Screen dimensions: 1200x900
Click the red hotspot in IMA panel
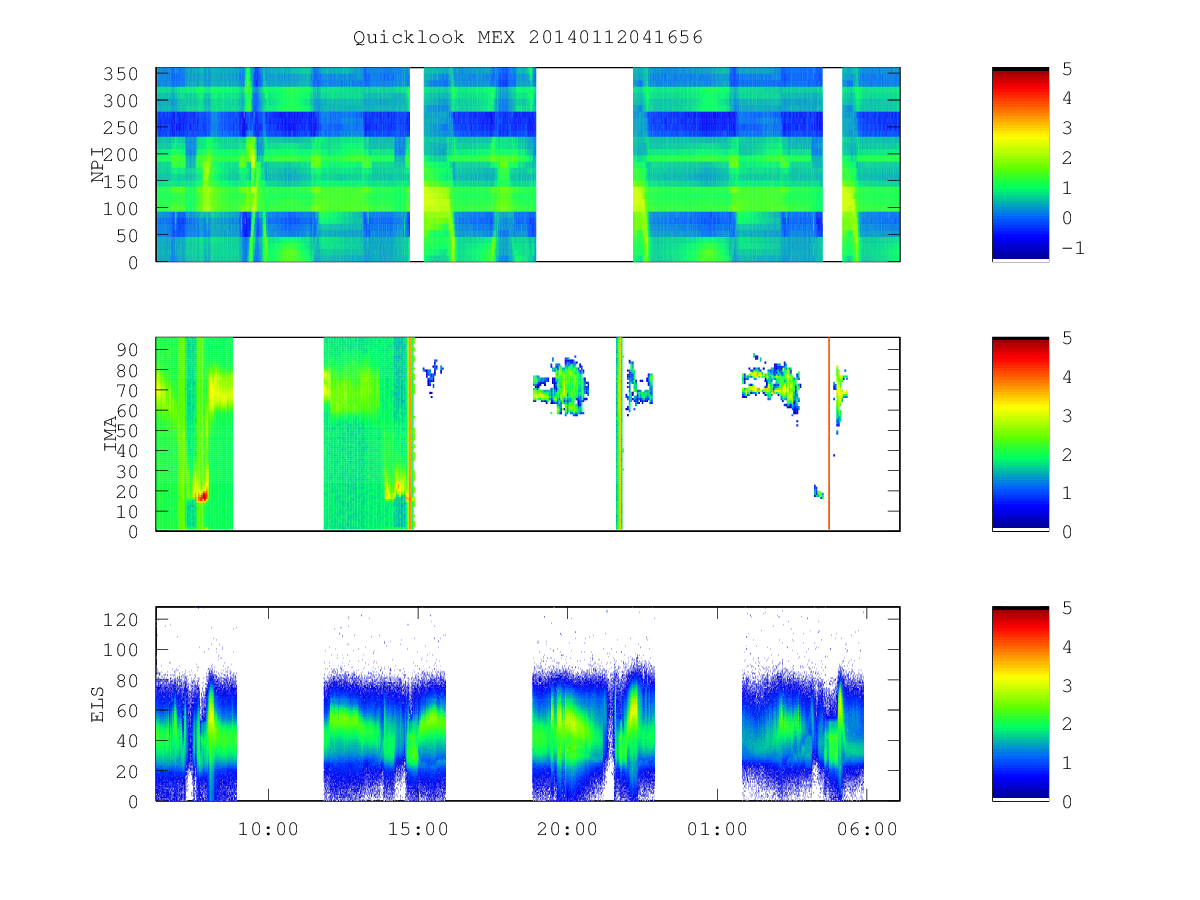click(202, 495)
